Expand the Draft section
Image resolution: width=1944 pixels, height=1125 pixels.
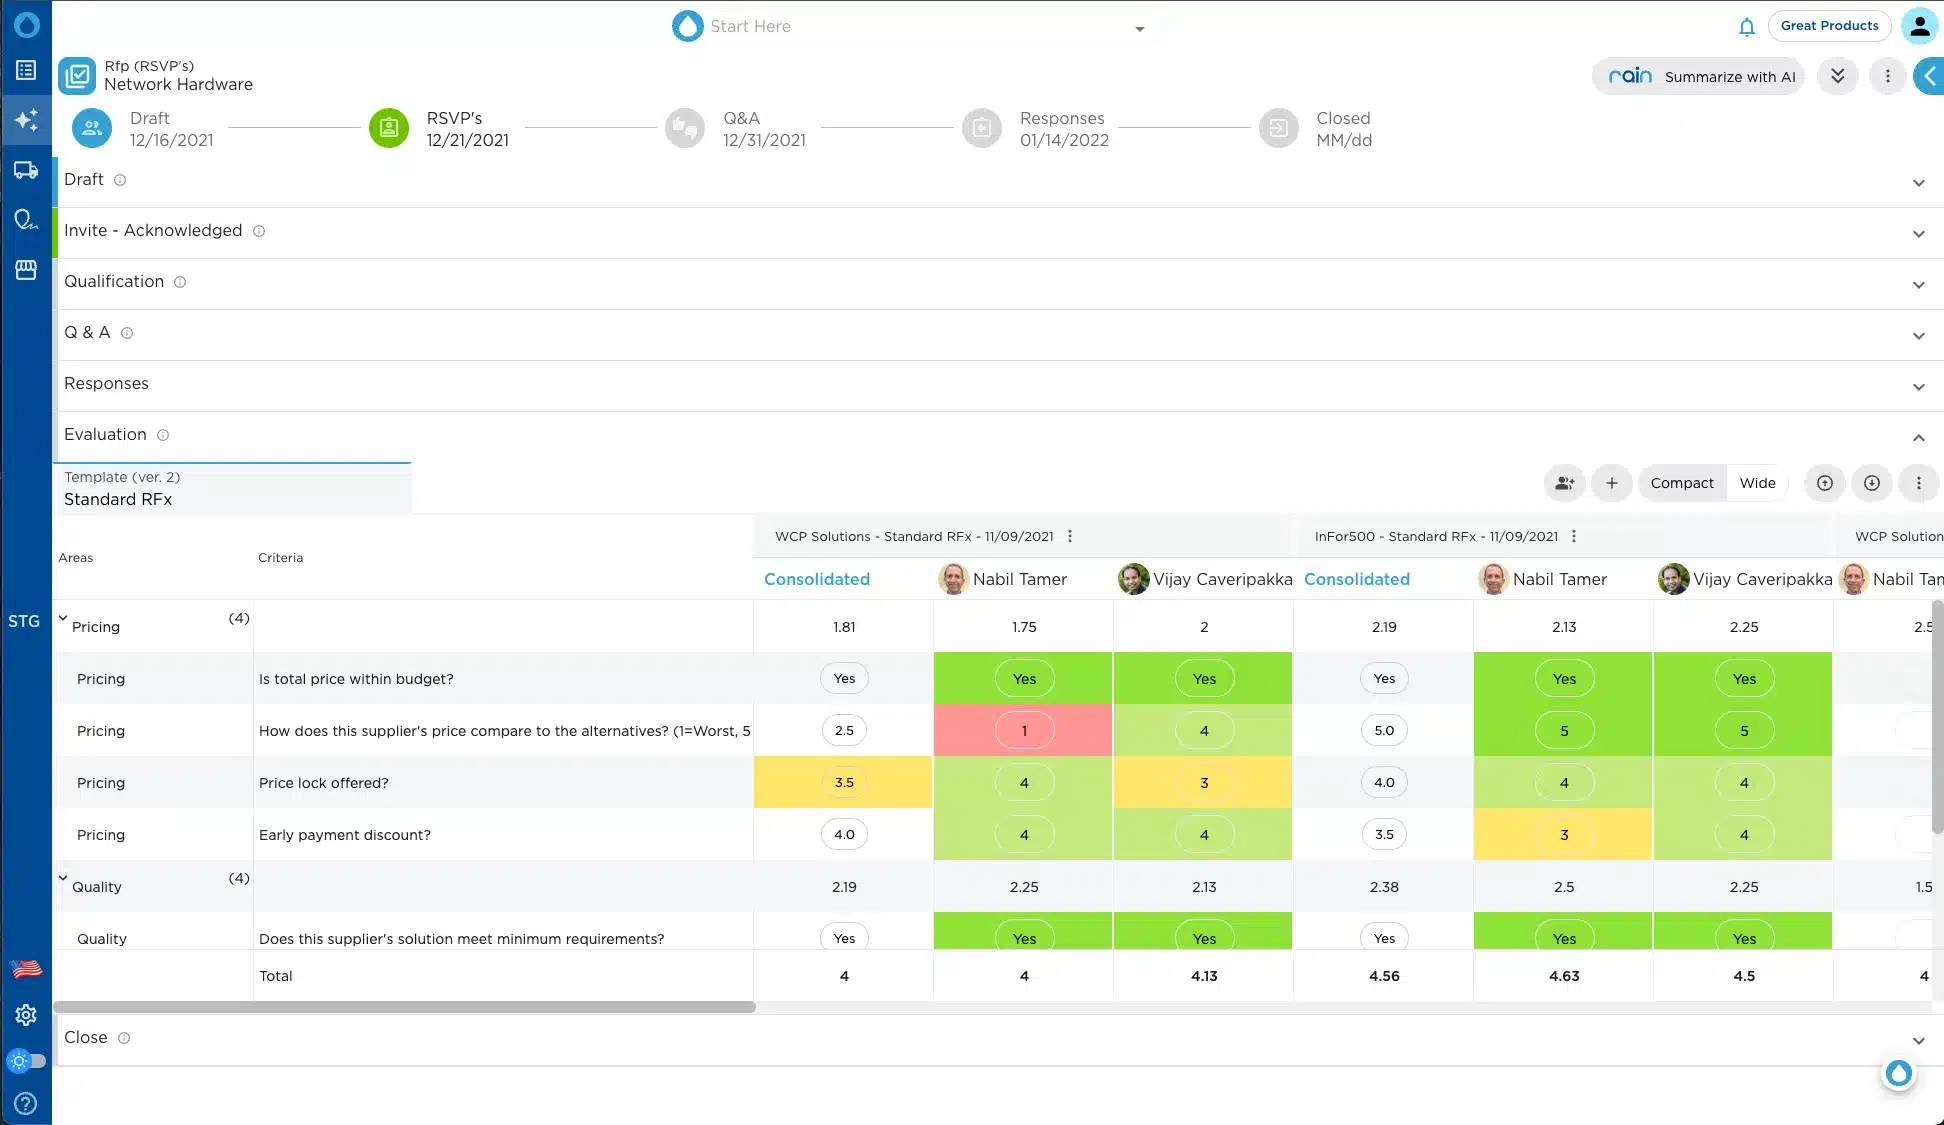[x=1918, y=183]
